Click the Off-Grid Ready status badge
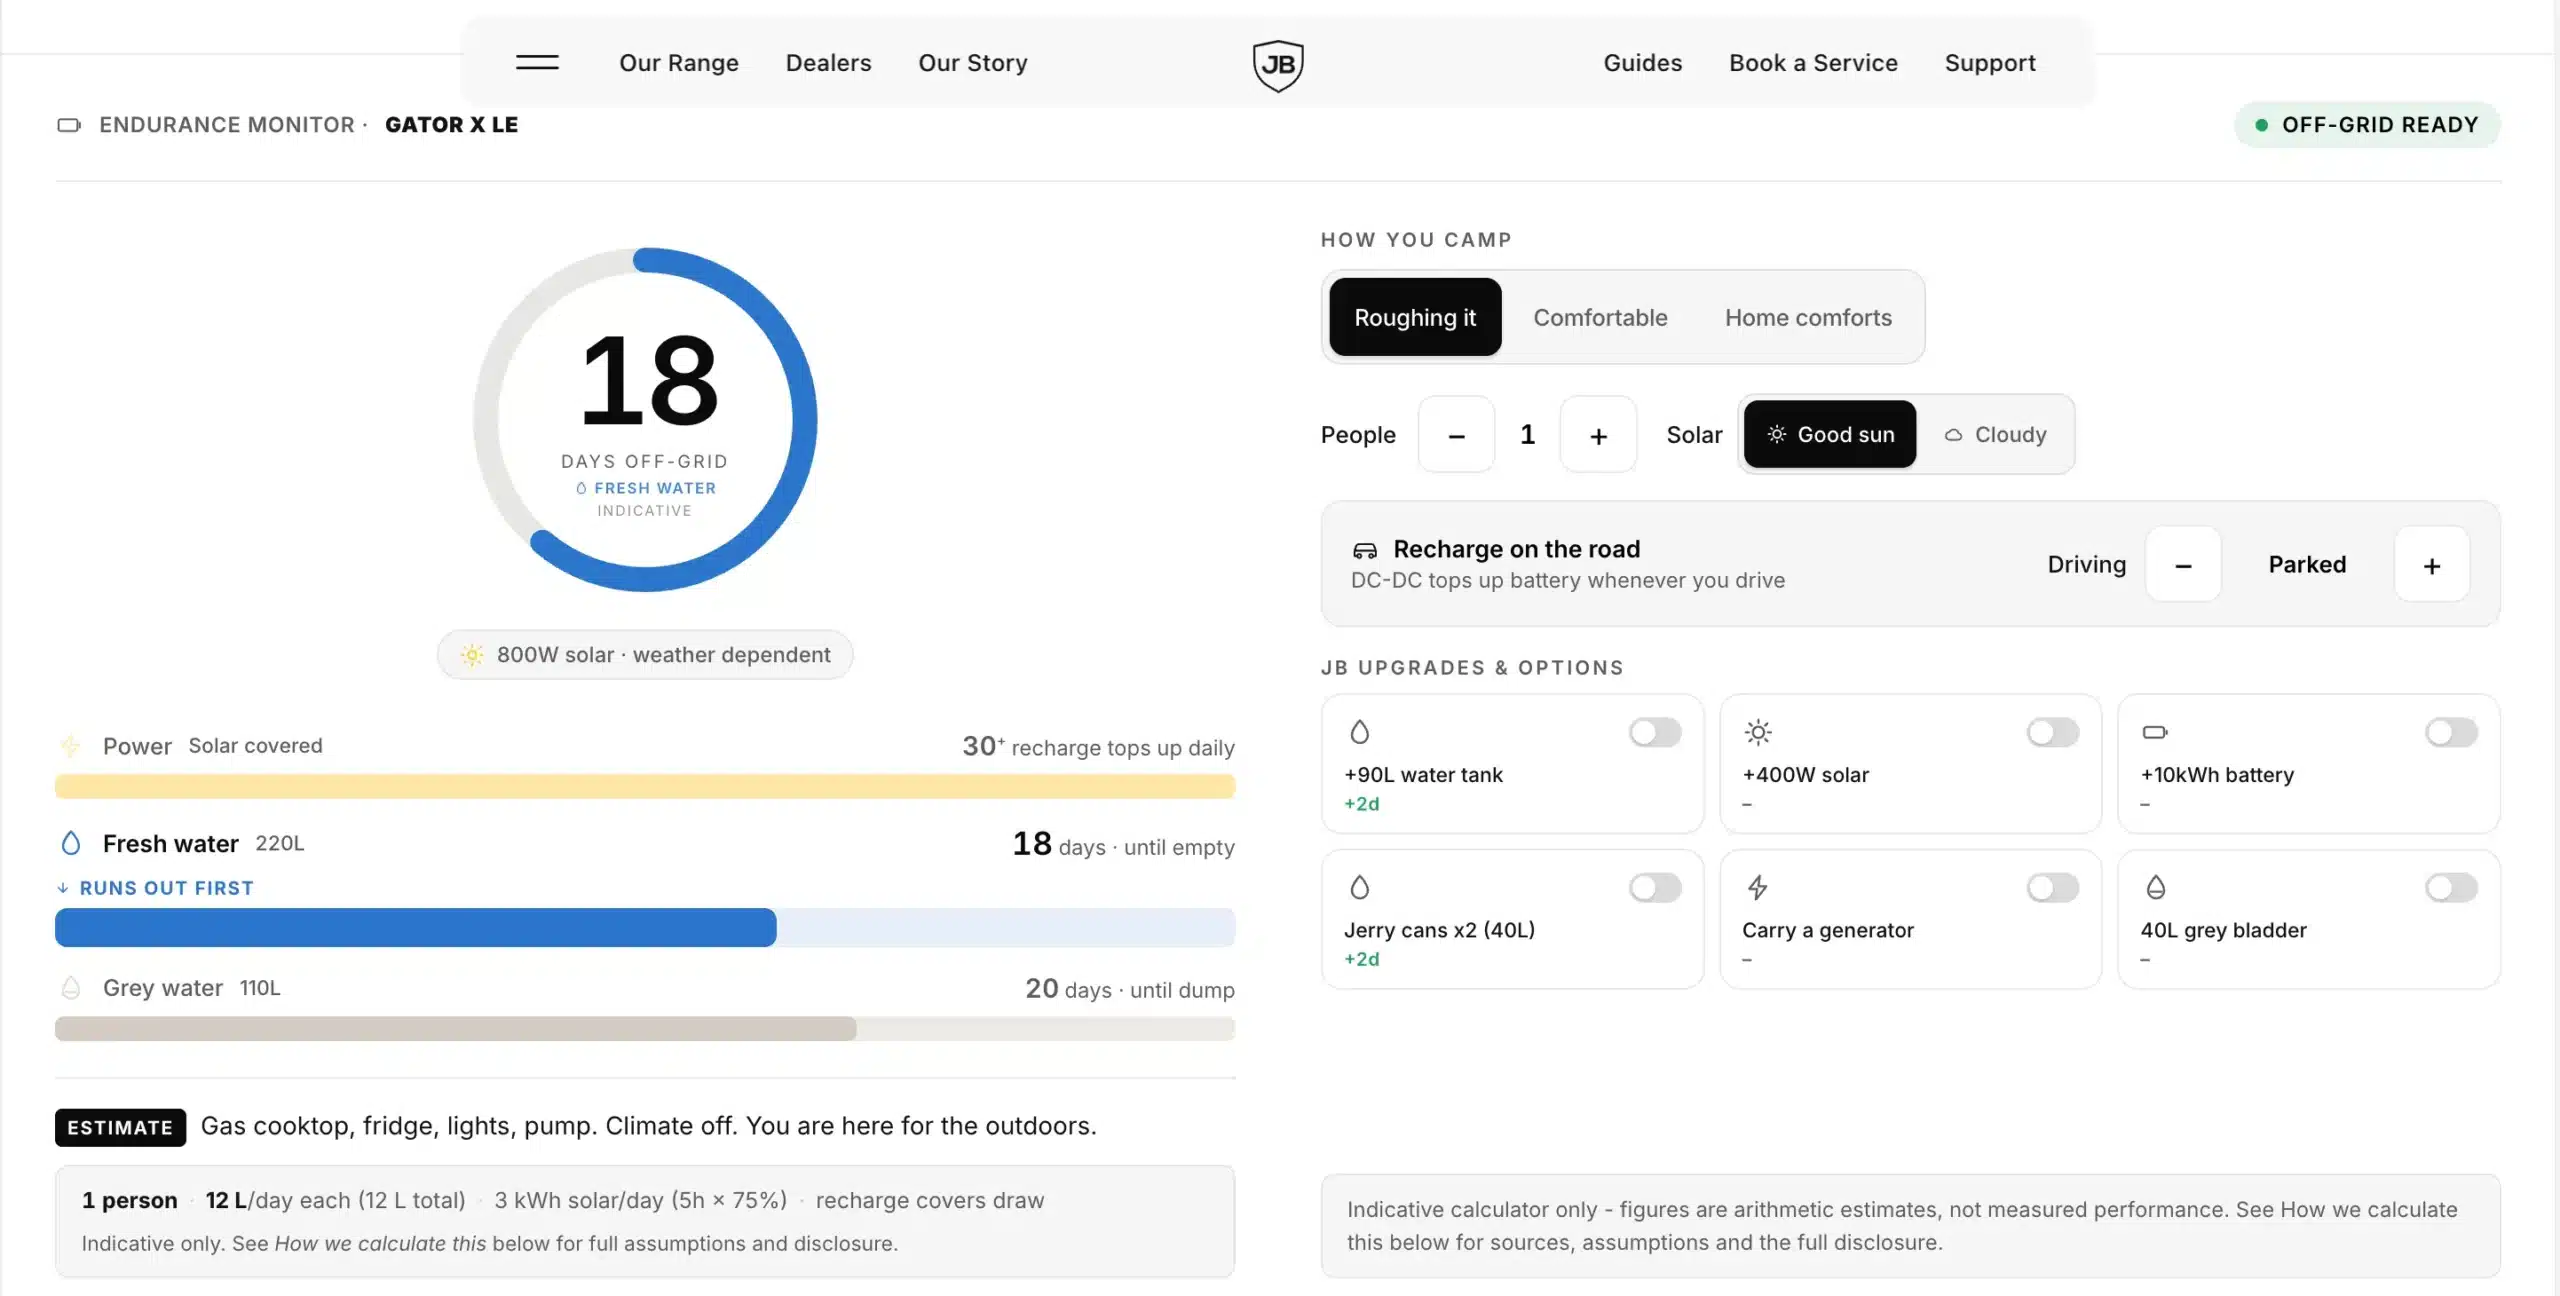 click(2367, 125)
